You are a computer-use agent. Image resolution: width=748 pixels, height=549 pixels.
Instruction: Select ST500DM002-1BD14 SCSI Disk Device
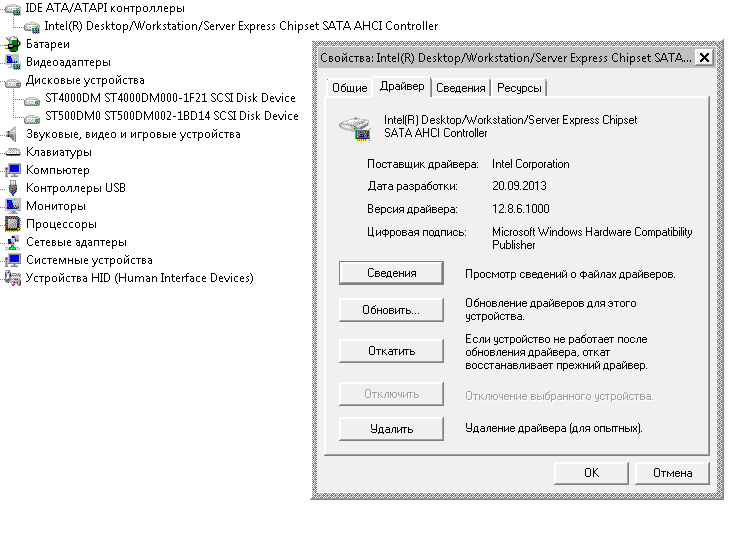tap(172, 116)
